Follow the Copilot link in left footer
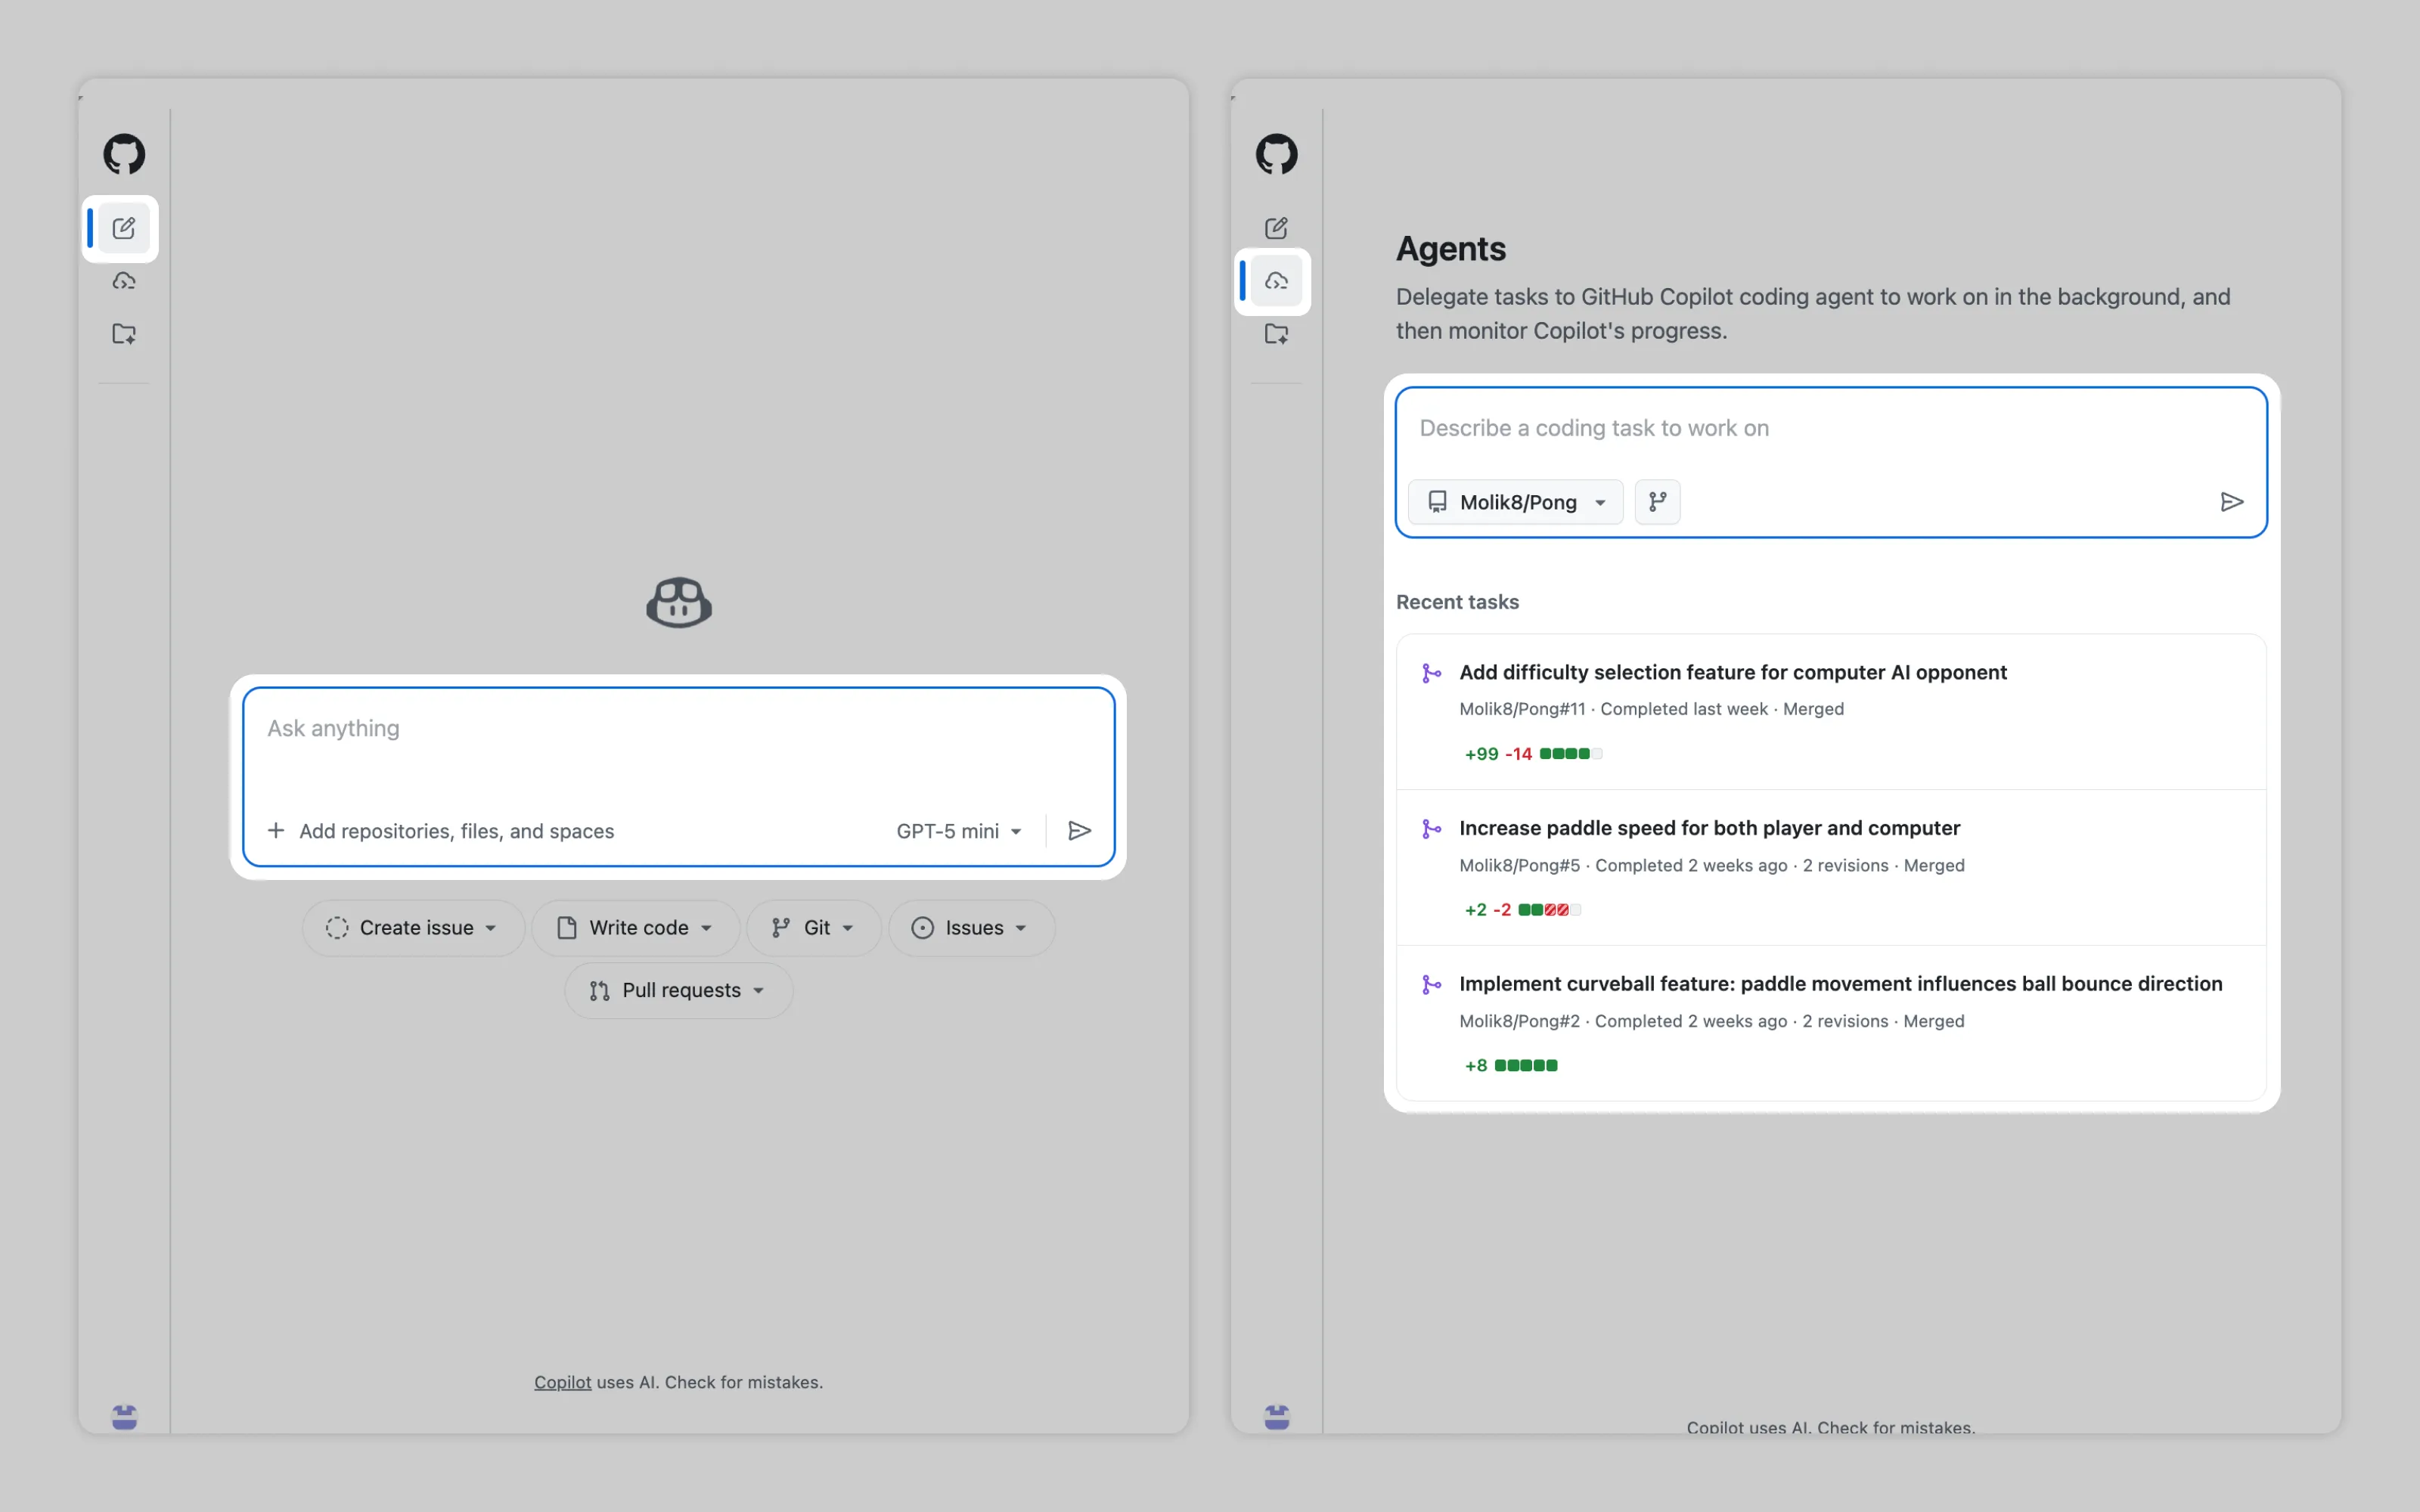 562,1382
